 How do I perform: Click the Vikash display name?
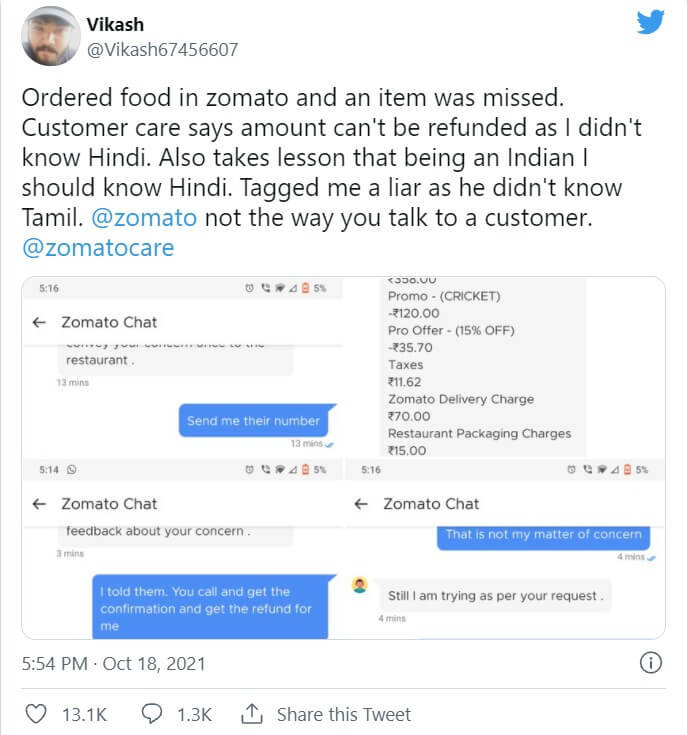(116, 25)
